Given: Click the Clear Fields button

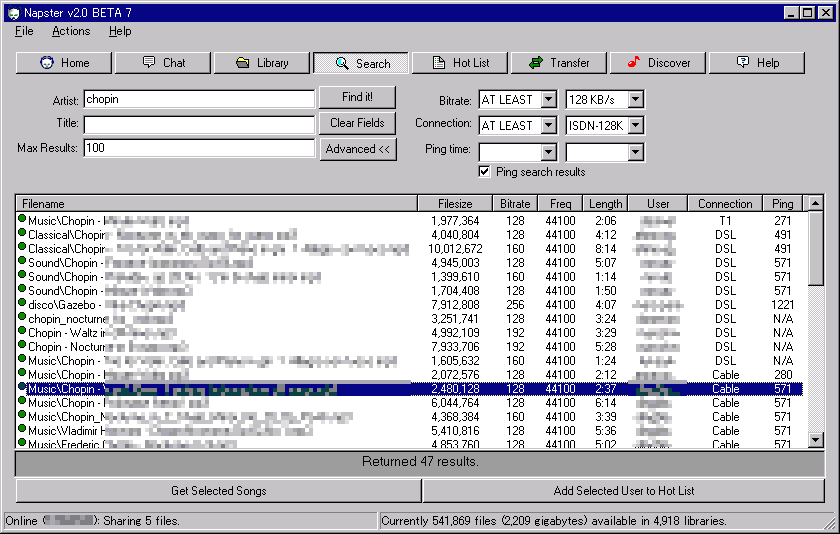Looking at the screenshot, I should [x=357, y=123].
